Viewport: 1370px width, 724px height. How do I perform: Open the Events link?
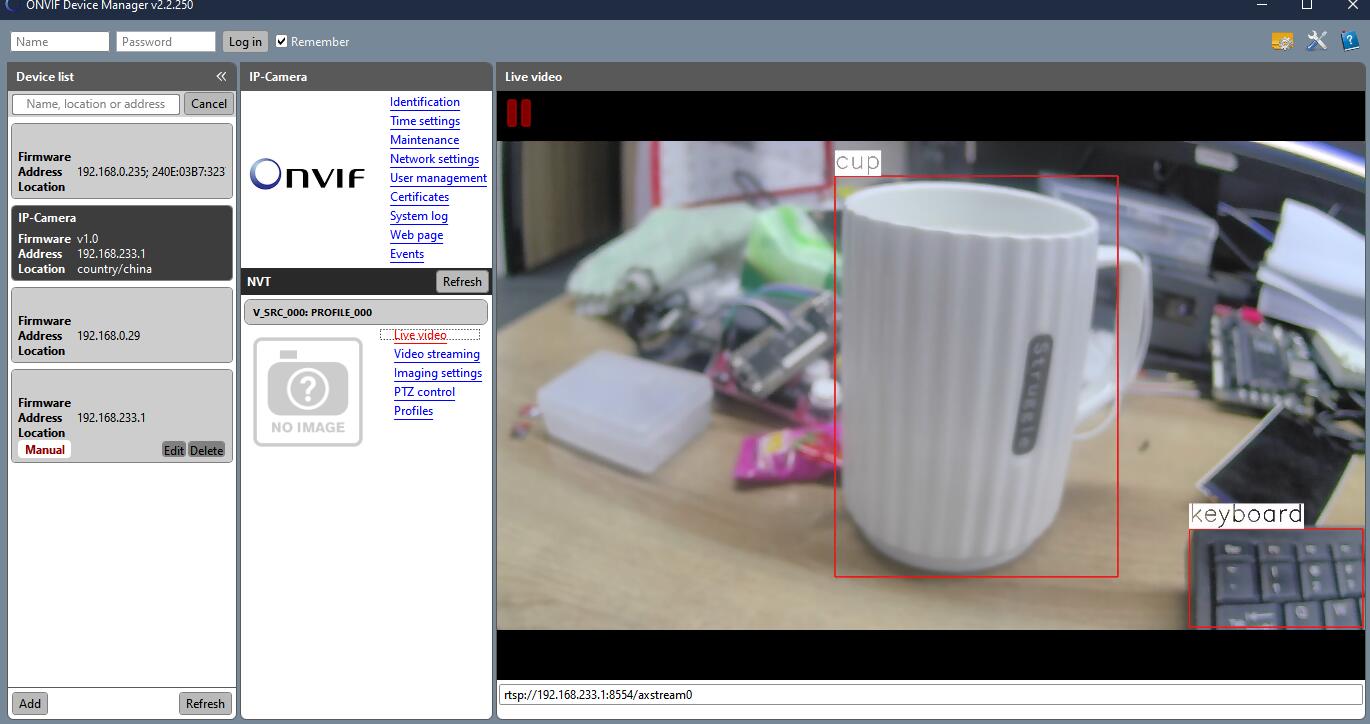[407, 254]
